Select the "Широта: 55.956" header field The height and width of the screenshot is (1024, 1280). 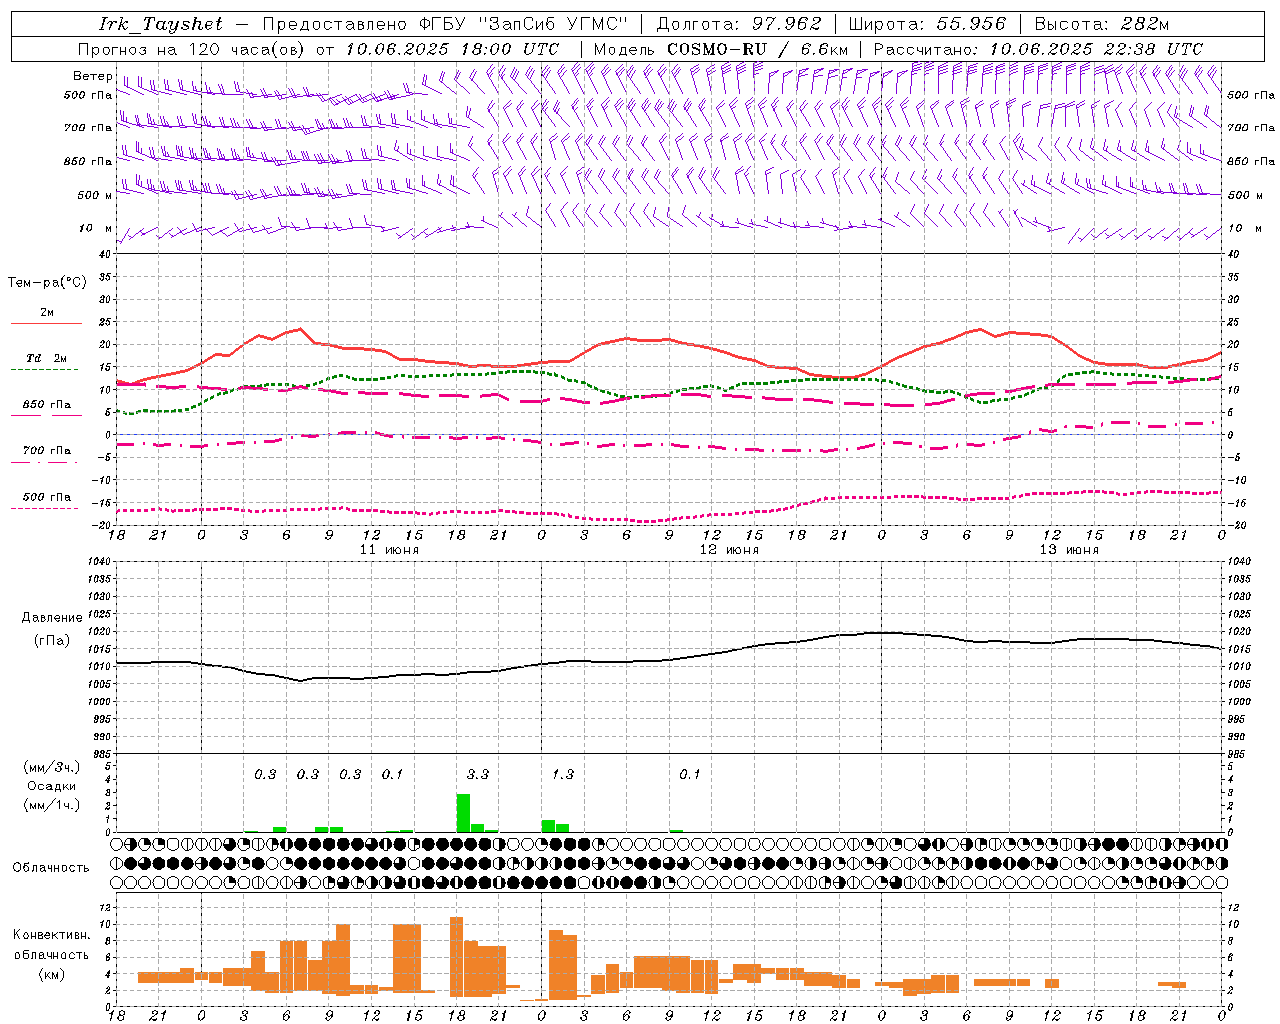pos(927,24)
